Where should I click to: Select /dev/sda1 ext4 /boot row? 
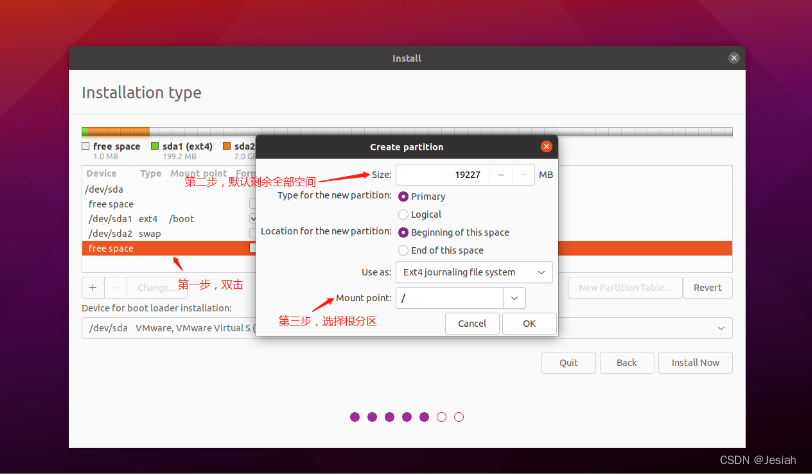click(x=169, y=219)
